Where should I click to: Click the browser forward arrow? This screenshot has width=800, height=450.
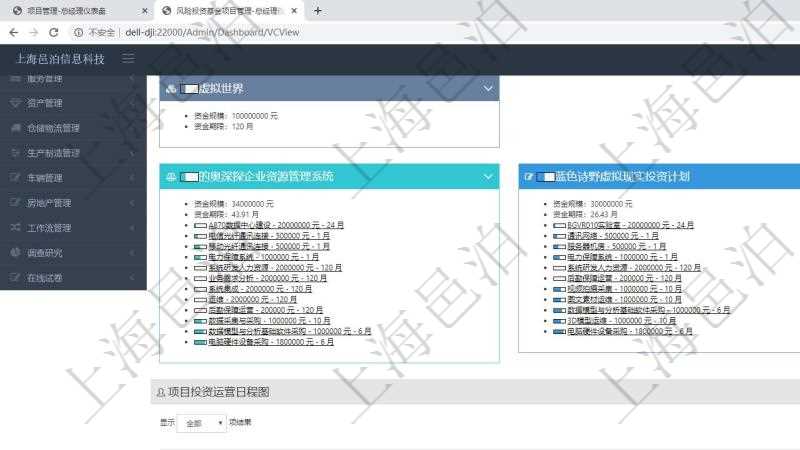34,32
